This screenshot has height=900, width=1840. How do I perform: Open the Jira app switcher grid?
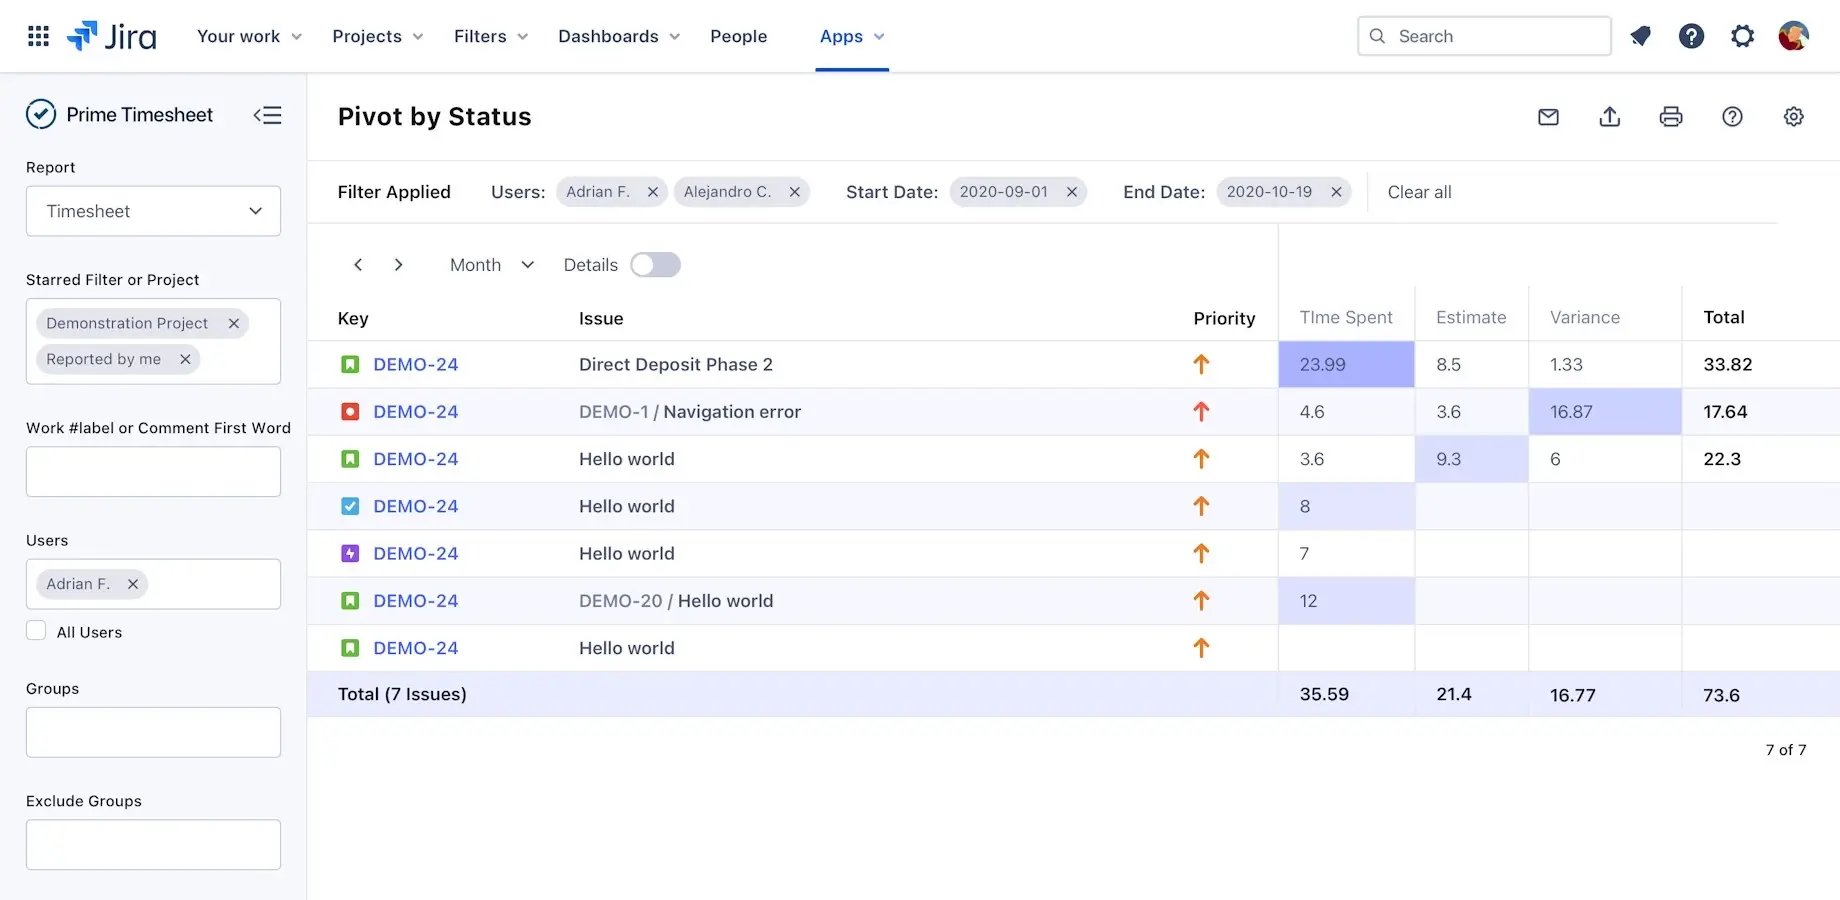point(37,36)
